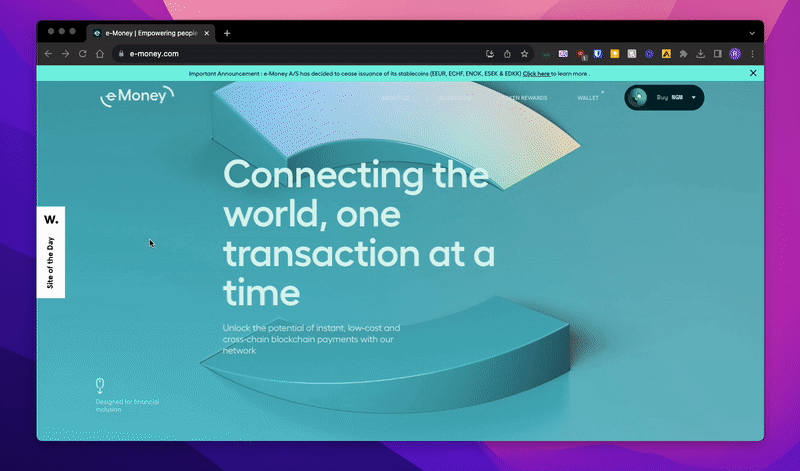Expand the tab search chevron

pyautogui.click(x=752, y=33)
